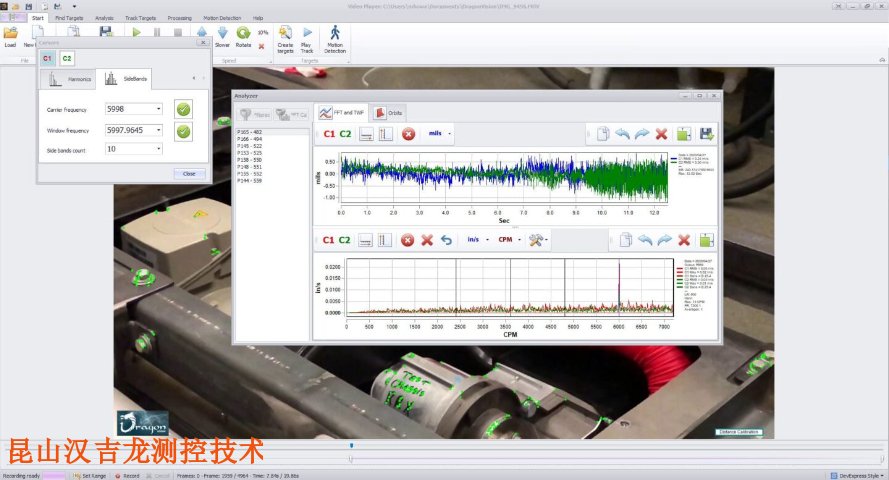Toggle the C2 cursor in Cursors dialog
This screenshot has height=480, width=889.
pyautogui.click(x=67, y=58)
